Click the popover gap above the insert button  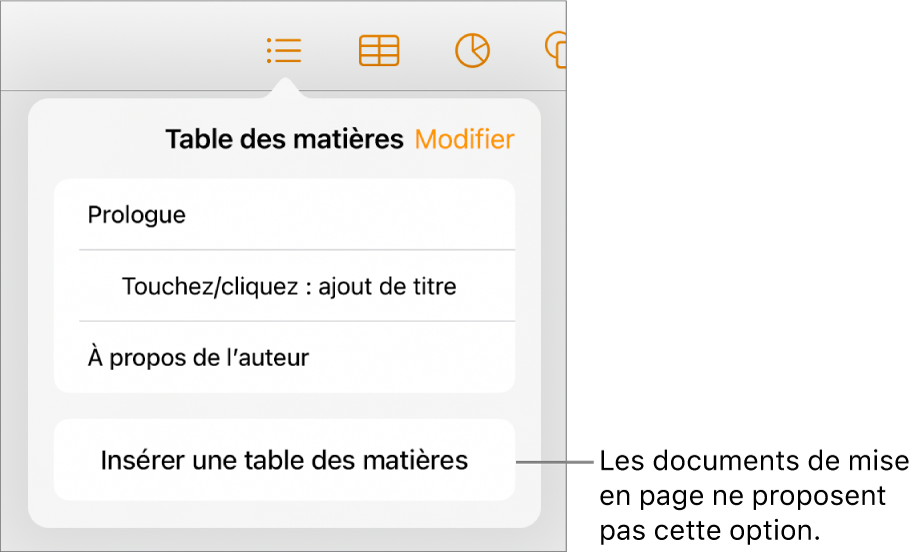(x=284, y=406)
